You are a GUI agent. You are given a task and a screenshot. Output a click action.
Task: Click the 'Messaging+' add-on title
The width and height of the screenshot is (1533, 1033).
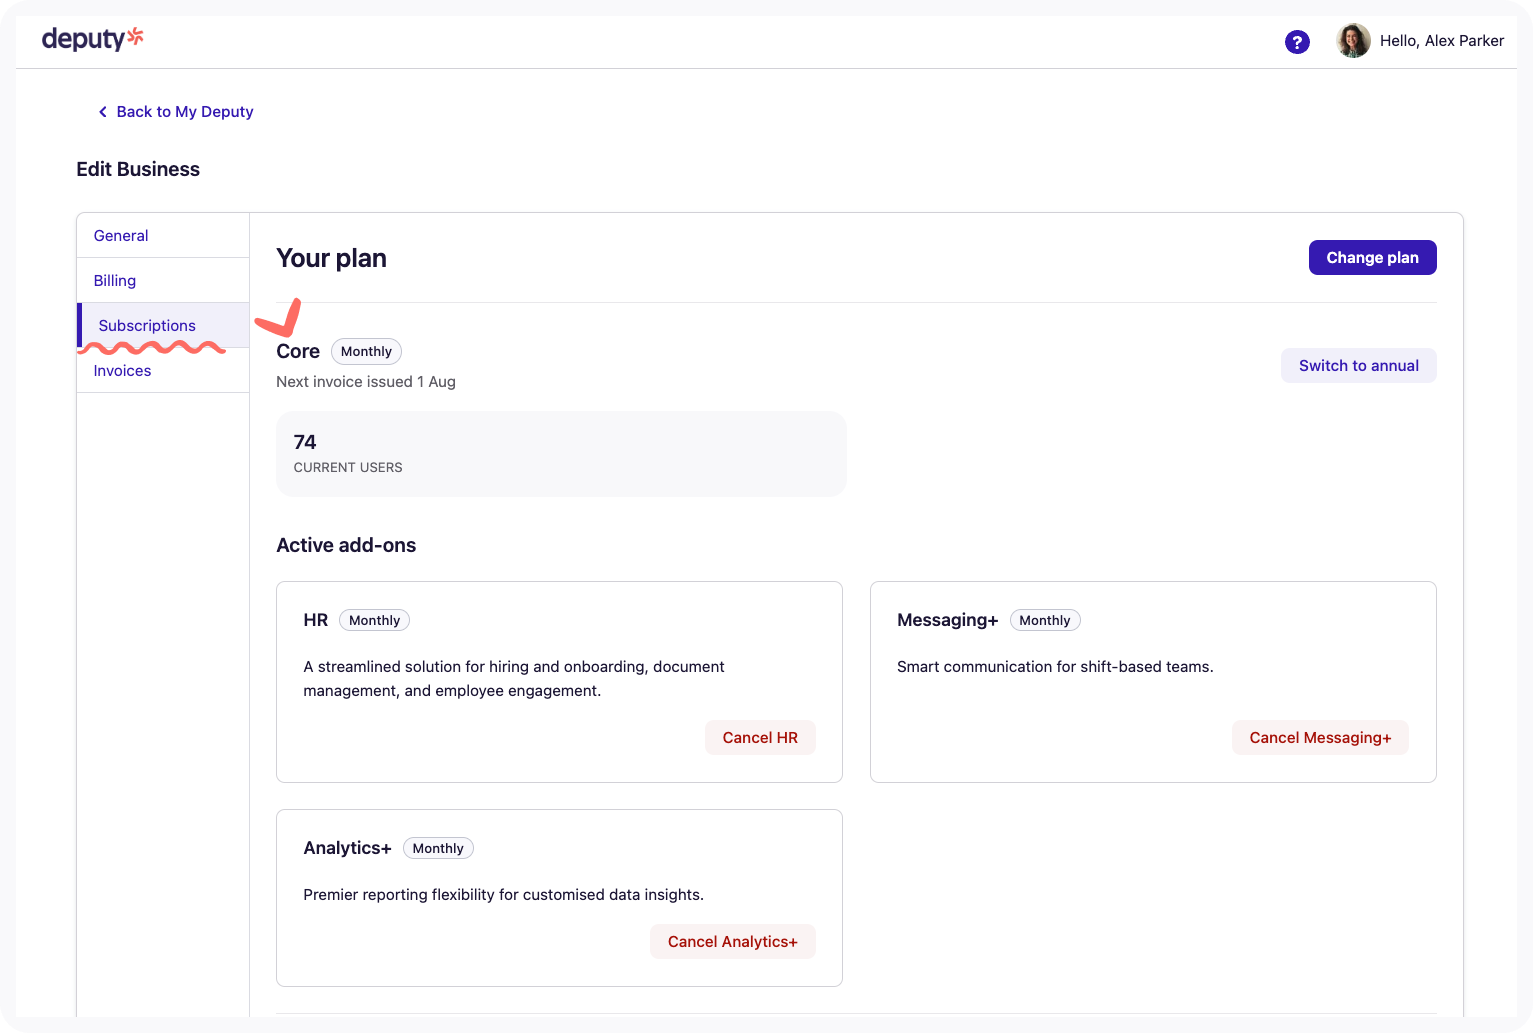[x=947, y=620]
